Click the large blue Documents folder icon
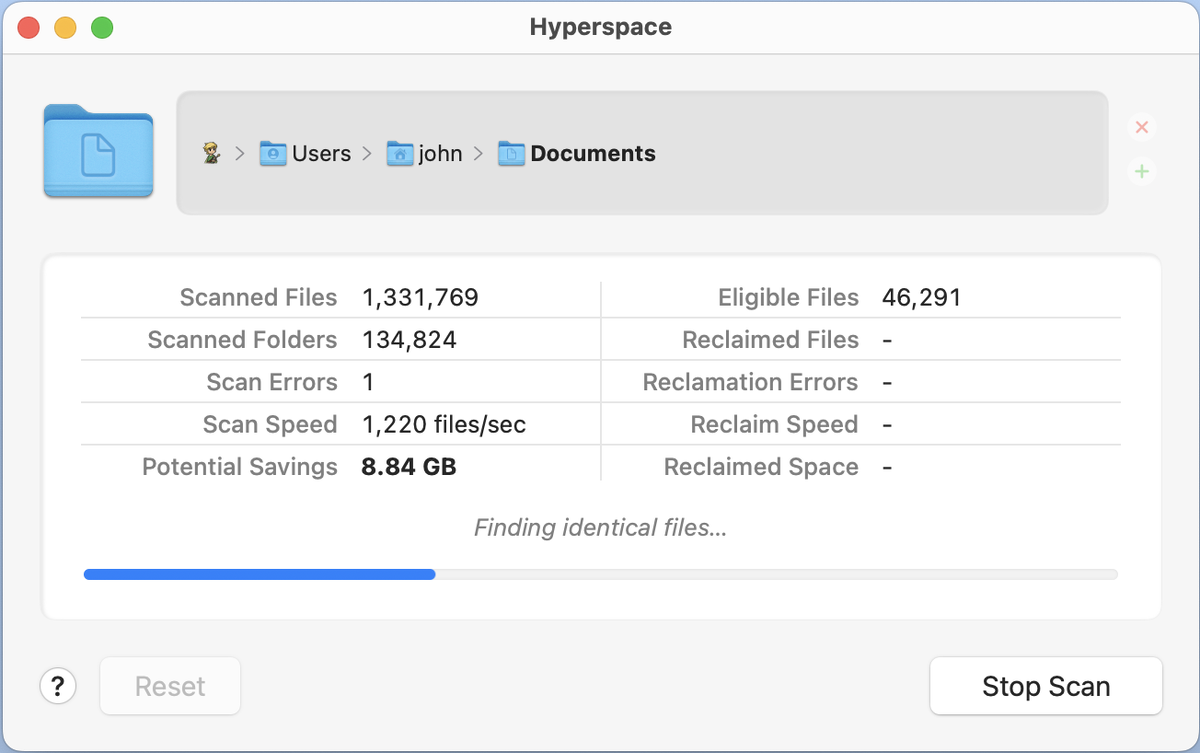This screenshot has width=1200, height=753. point(97,151)
